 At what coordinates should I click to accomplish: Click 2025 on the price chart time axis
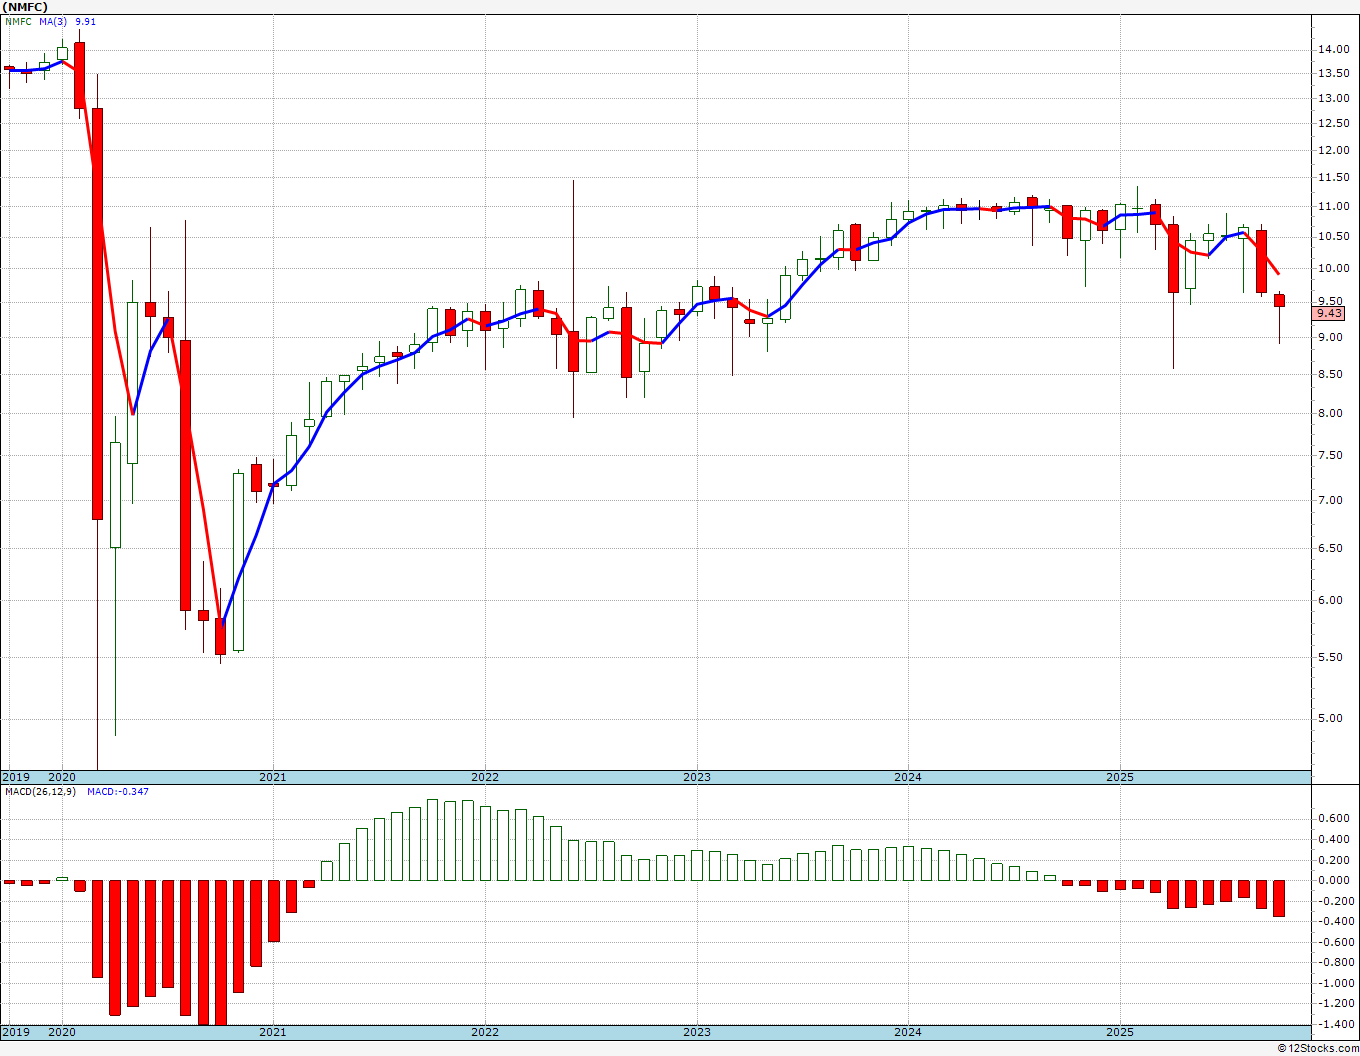1120,777
